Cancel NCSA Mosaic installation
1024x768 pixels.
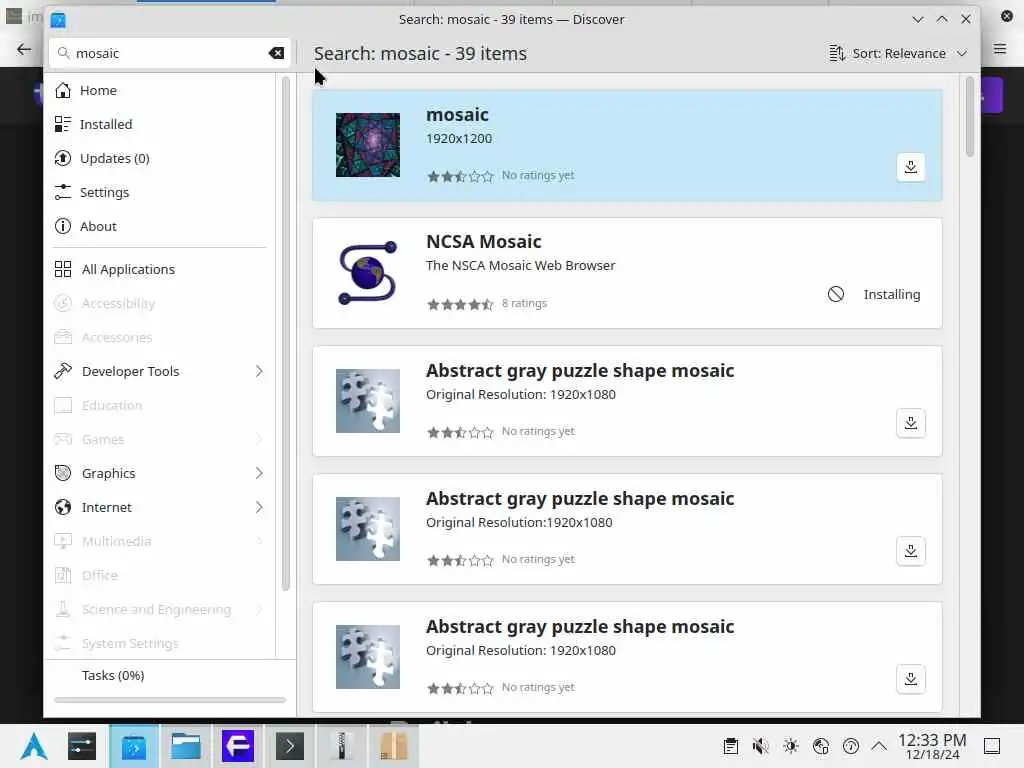[836, 294]
